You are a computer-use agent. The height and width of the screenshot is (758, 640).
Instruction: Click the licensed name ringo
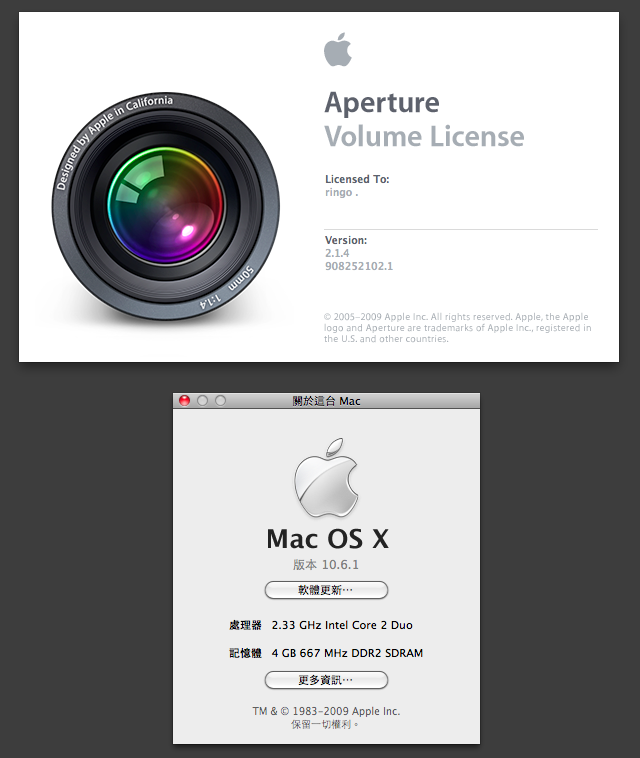point(341,192)
